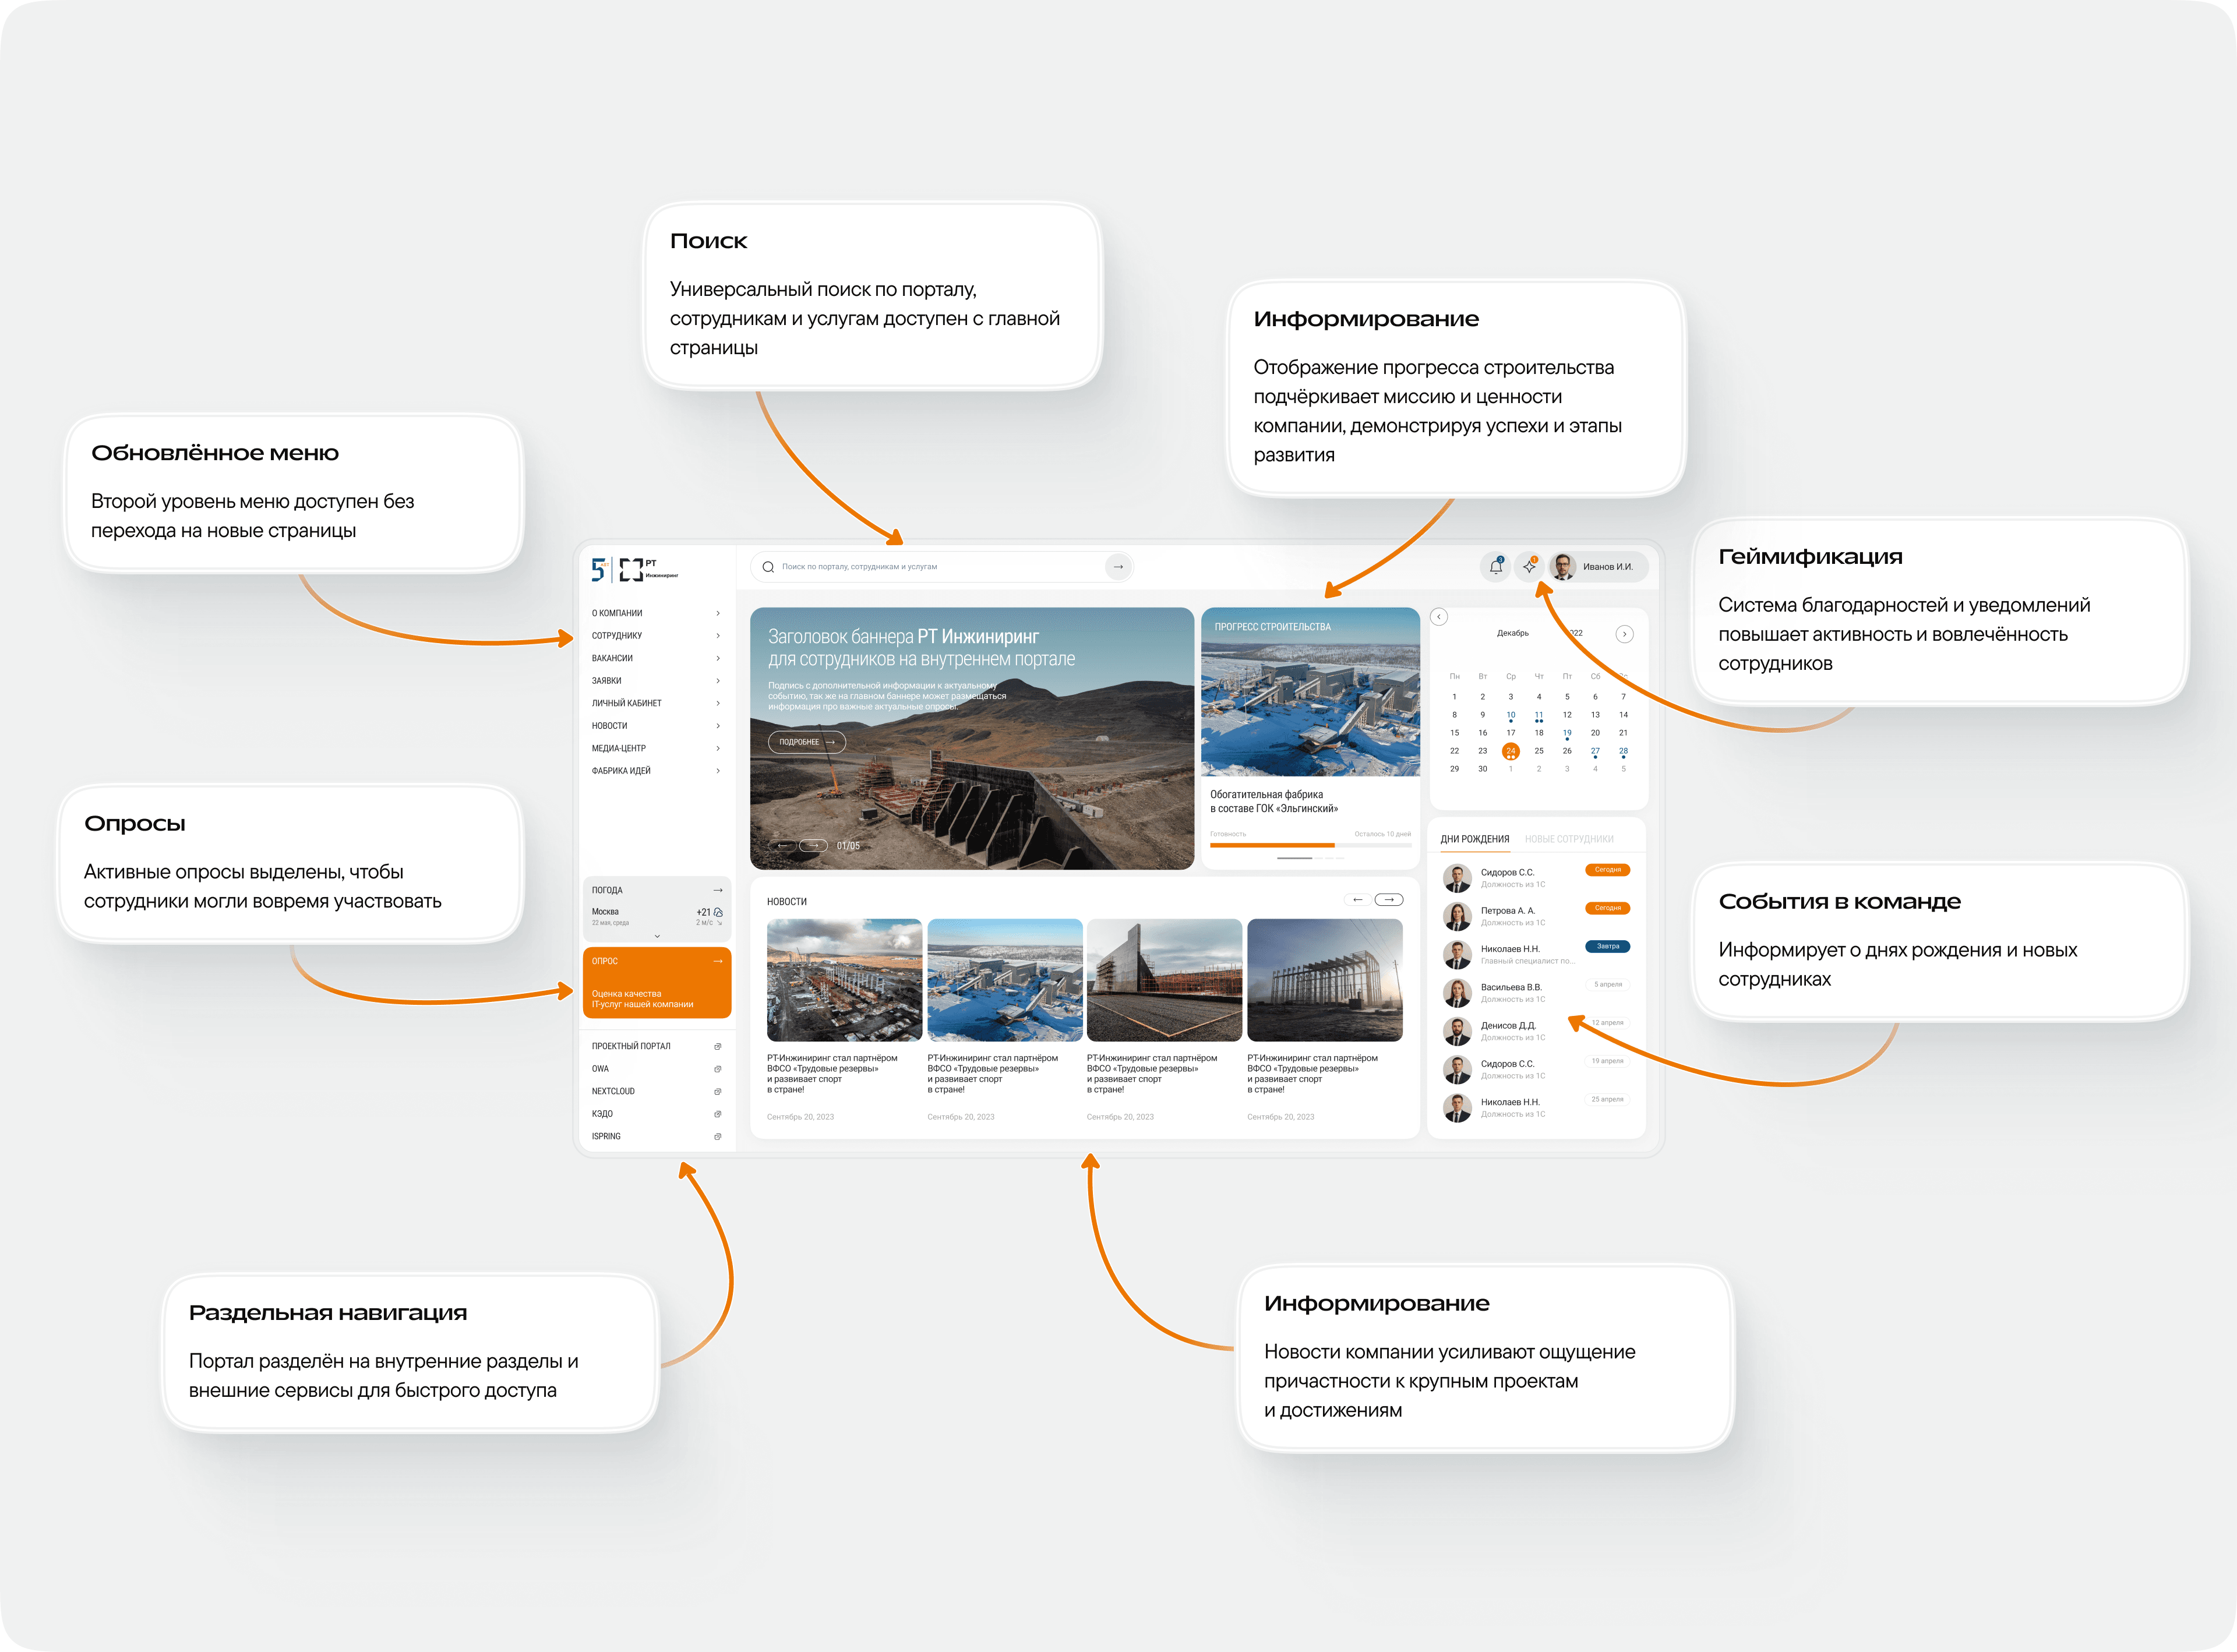The image size is (2237, 1652).
Task: Open news thumbnail with steel frame at dusk
Action: click(1325, 980)
